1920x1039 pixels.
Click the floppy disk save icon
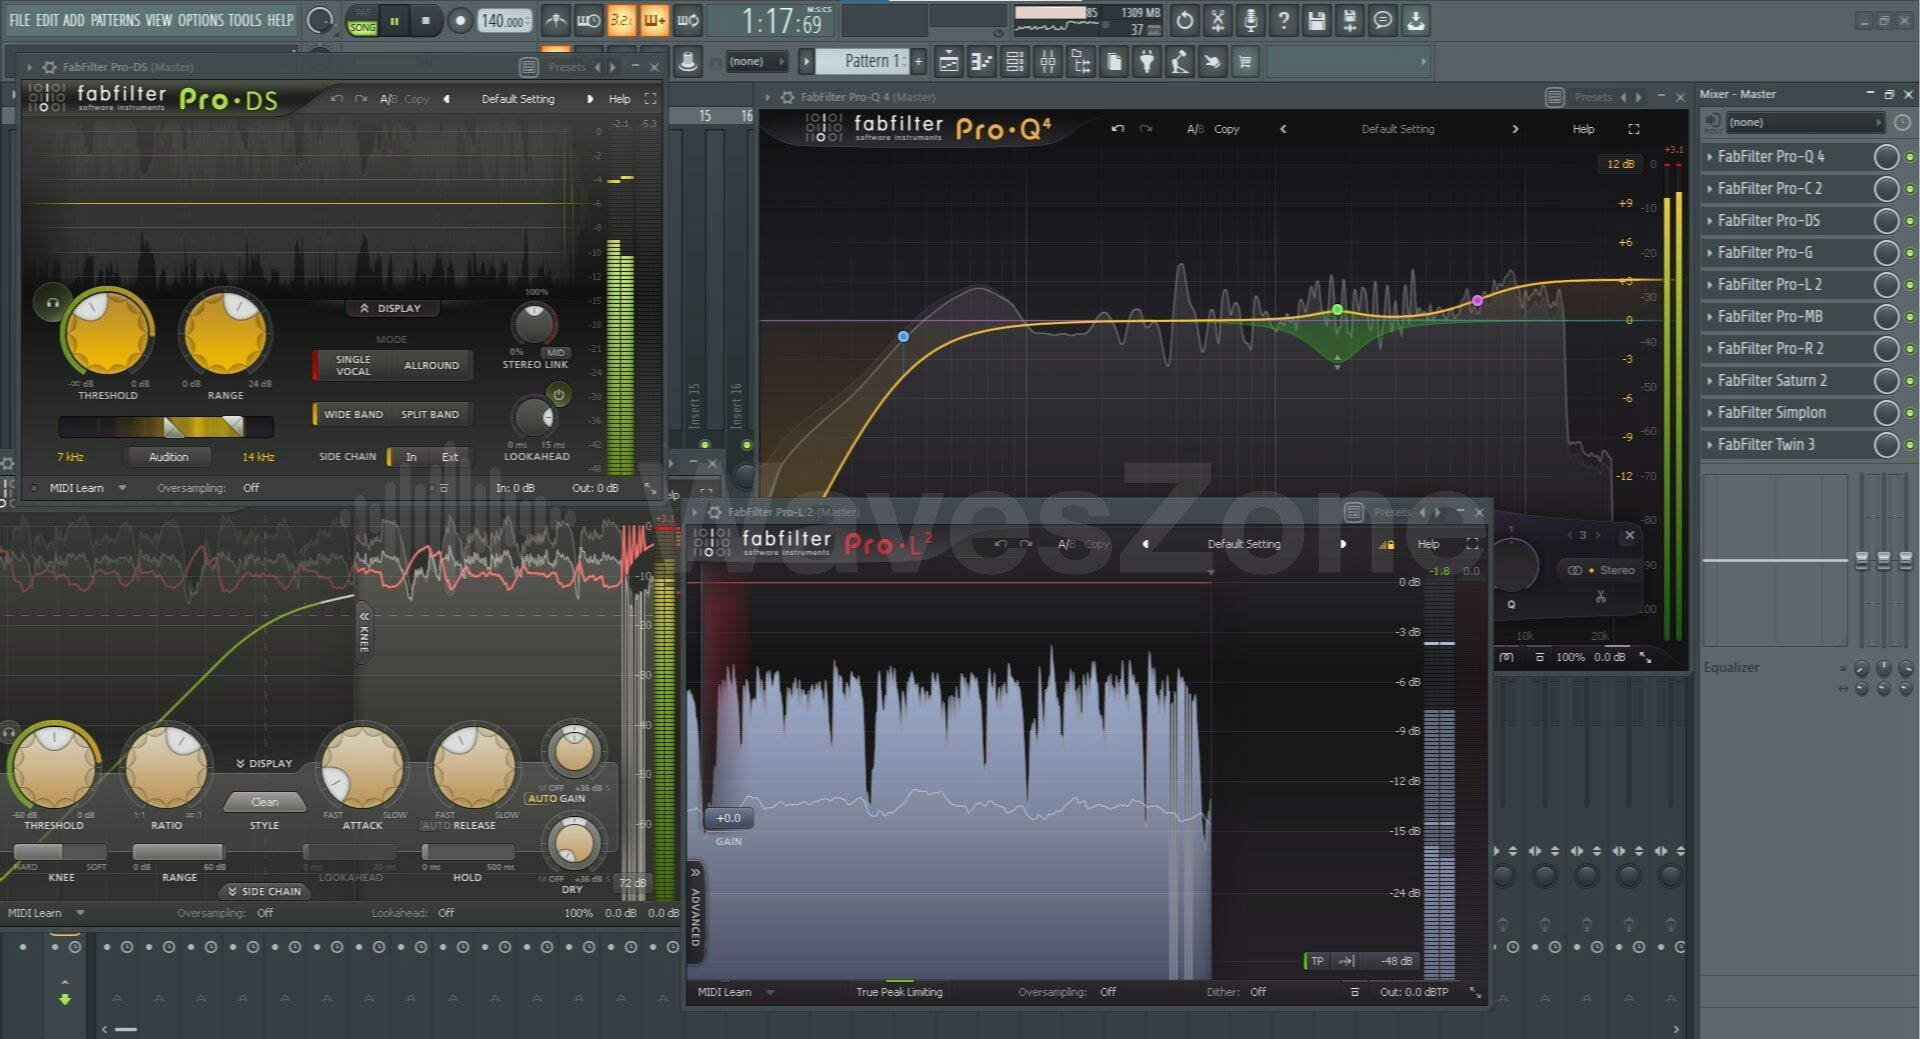click(1316, 20)
